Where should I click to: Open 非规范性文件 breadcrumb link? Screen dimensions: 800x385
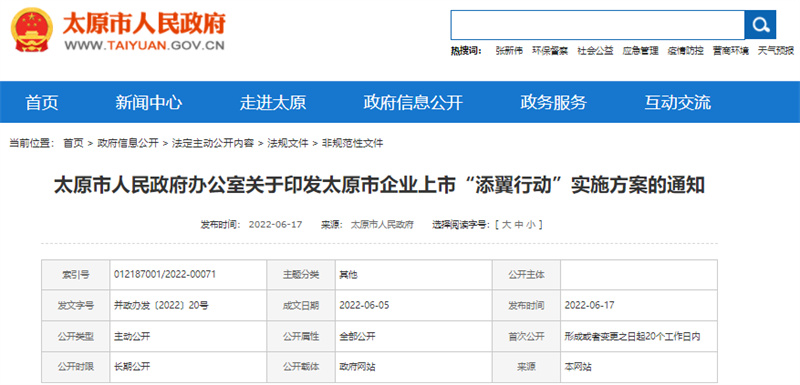[352, 143]
